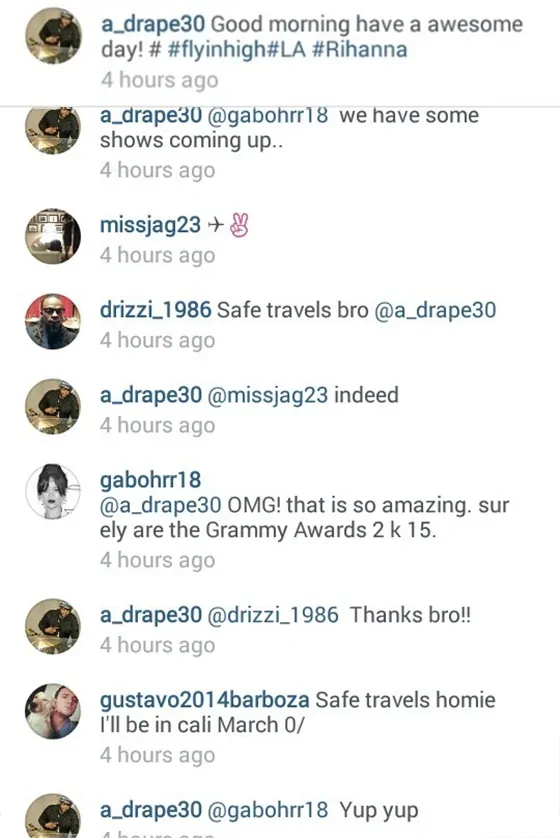Open gabohrr18's black-and-white avatar
The image size is (560, 838).
[x=53, y=491]
